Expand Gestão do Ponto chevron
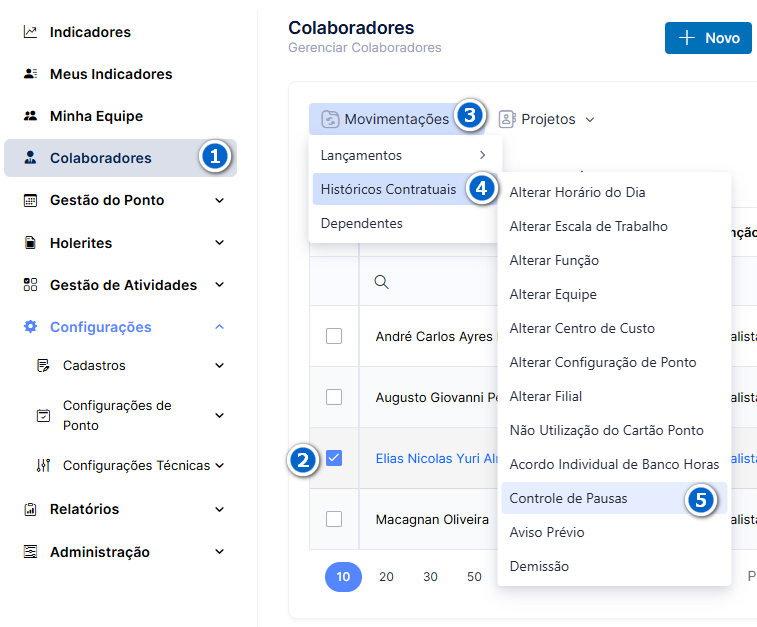This screenshot has width=757, height=627. [x=220, y=200]
